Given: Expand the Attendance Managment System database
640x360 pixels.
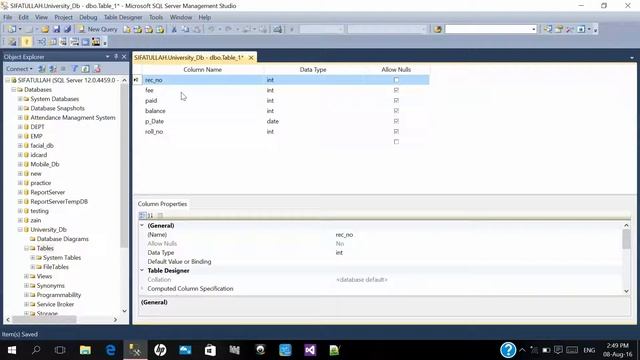Looking at the screenshot, I should 20,118.
